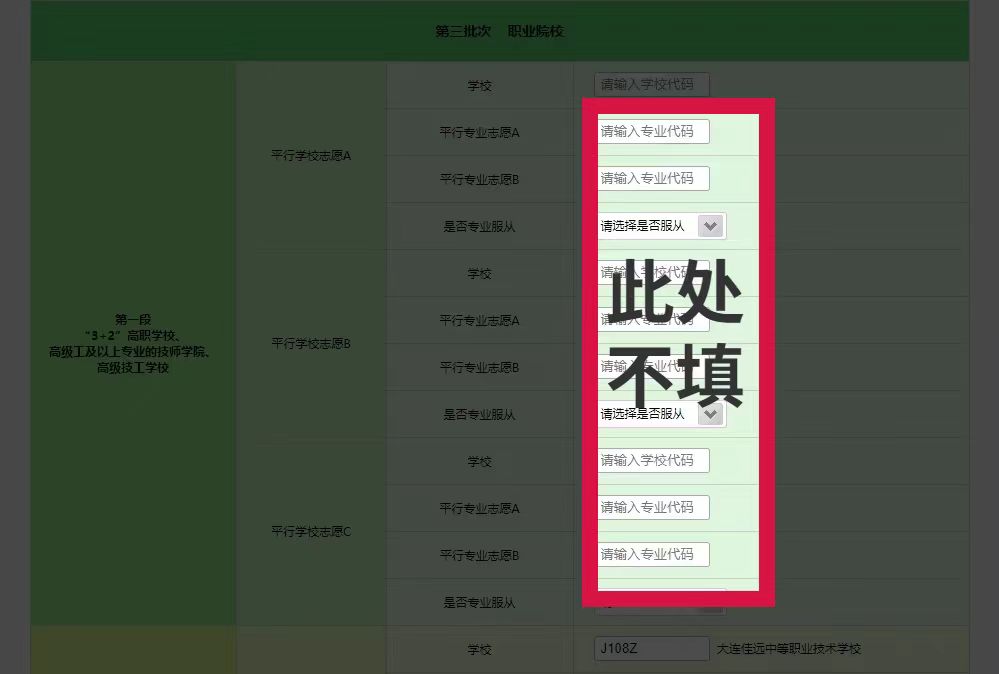The width and height of the screenshot is (999, 674).
Task: Click the 平行学校志愿C group label
Action: click(x=311, y=531)
